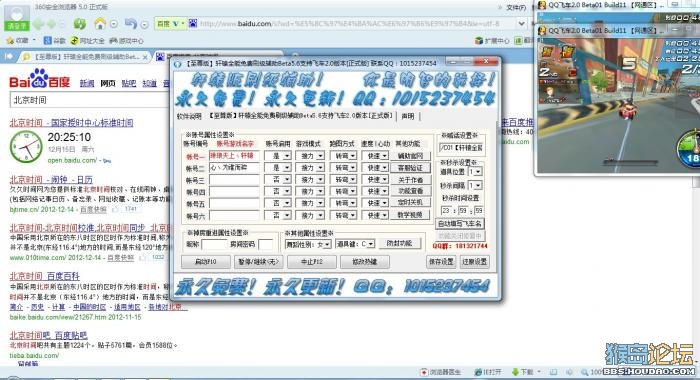The image size is (700, 380).
Task: Click the 教学视频 button
Action: 410,215
